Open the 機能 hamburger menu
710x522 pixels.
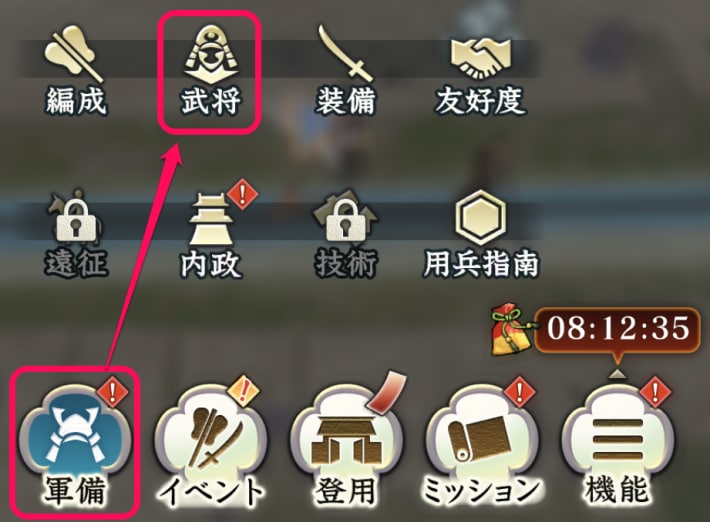[617, 446]
